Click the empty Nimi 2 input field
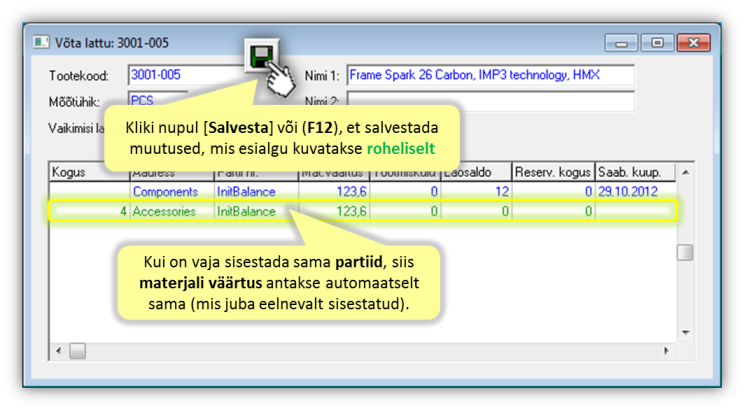 click(491, 101)
